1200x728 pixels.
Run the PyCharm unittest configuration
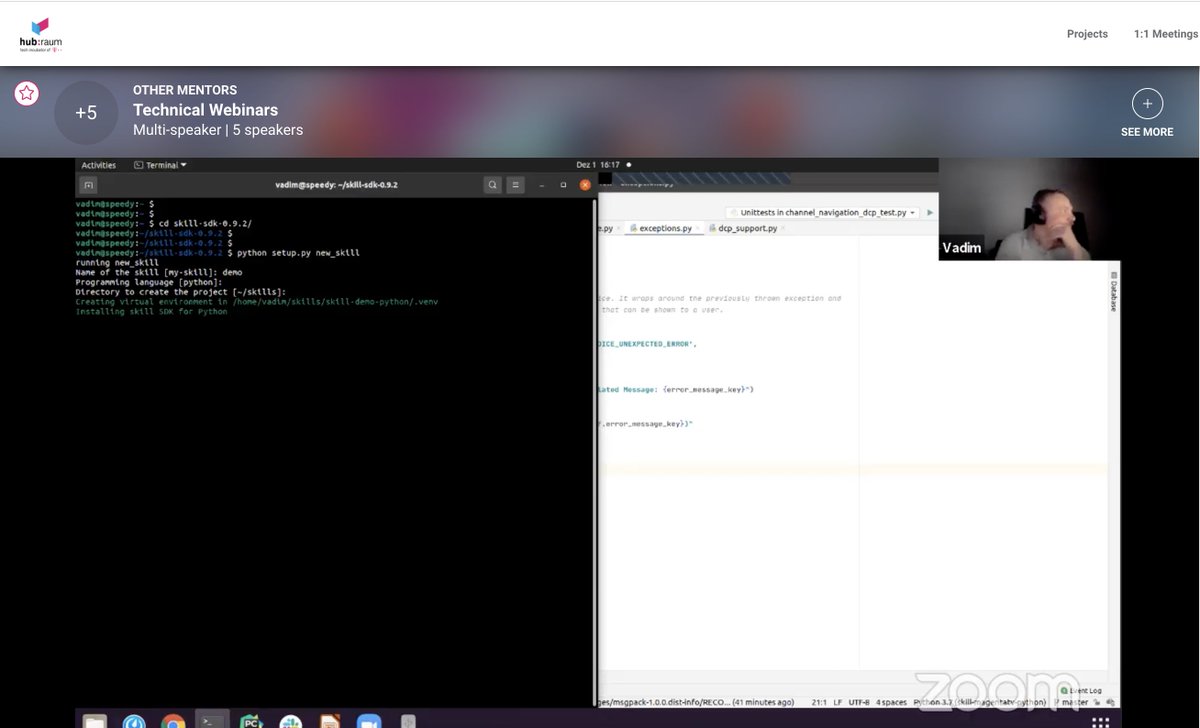(930, 212)
